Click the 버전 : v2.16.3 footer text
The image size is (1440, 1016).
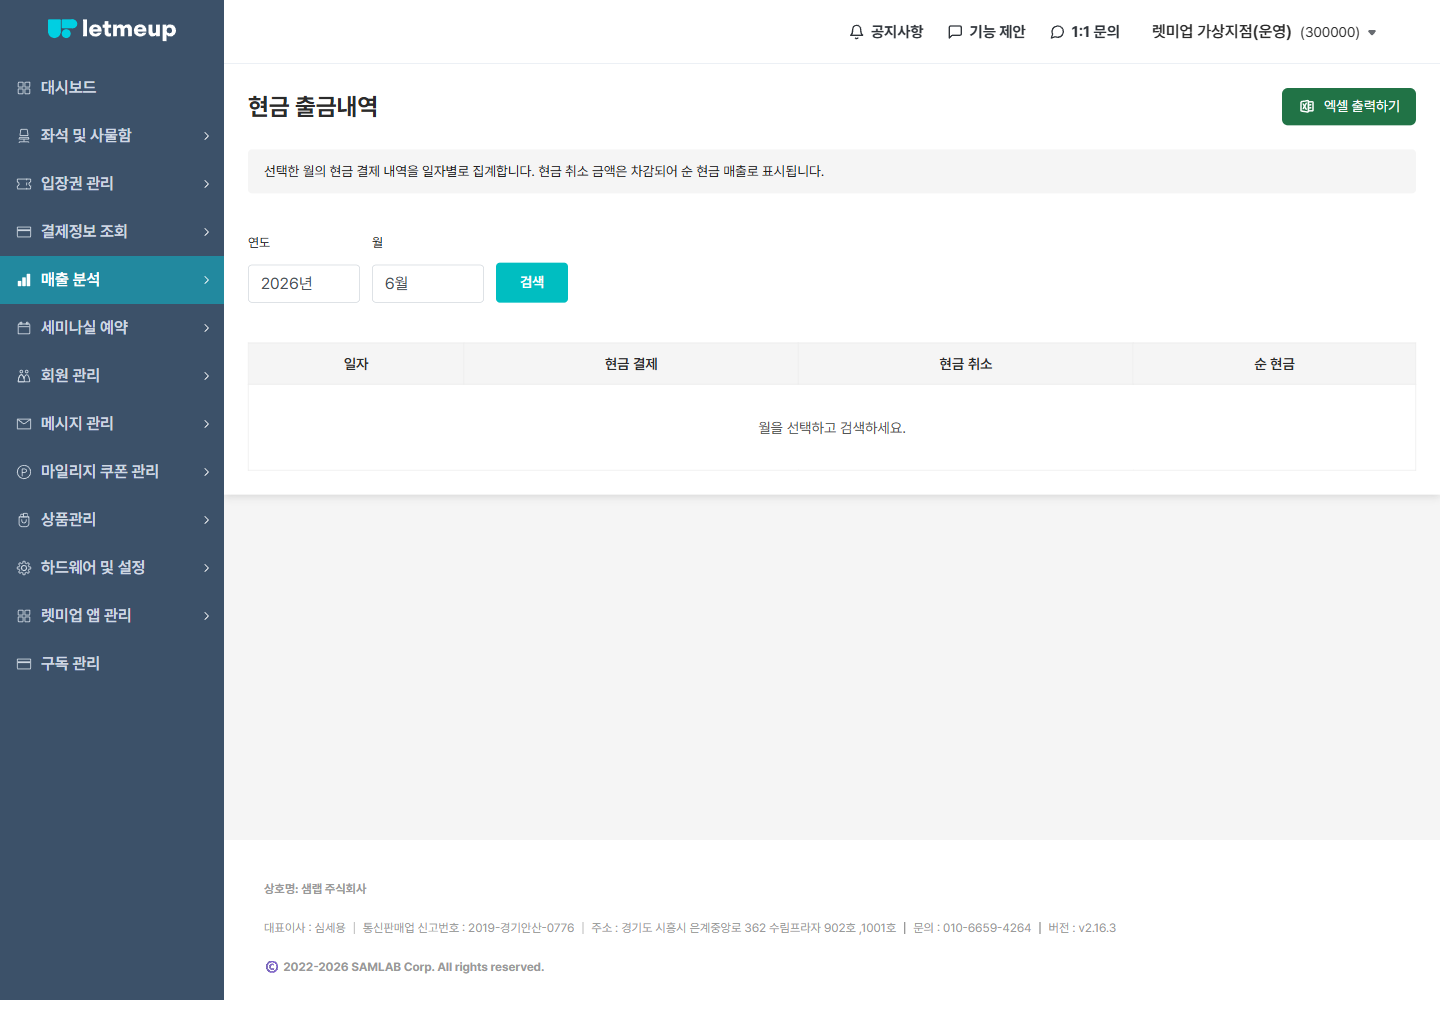pyautogui.click(x=1082, y=928)
